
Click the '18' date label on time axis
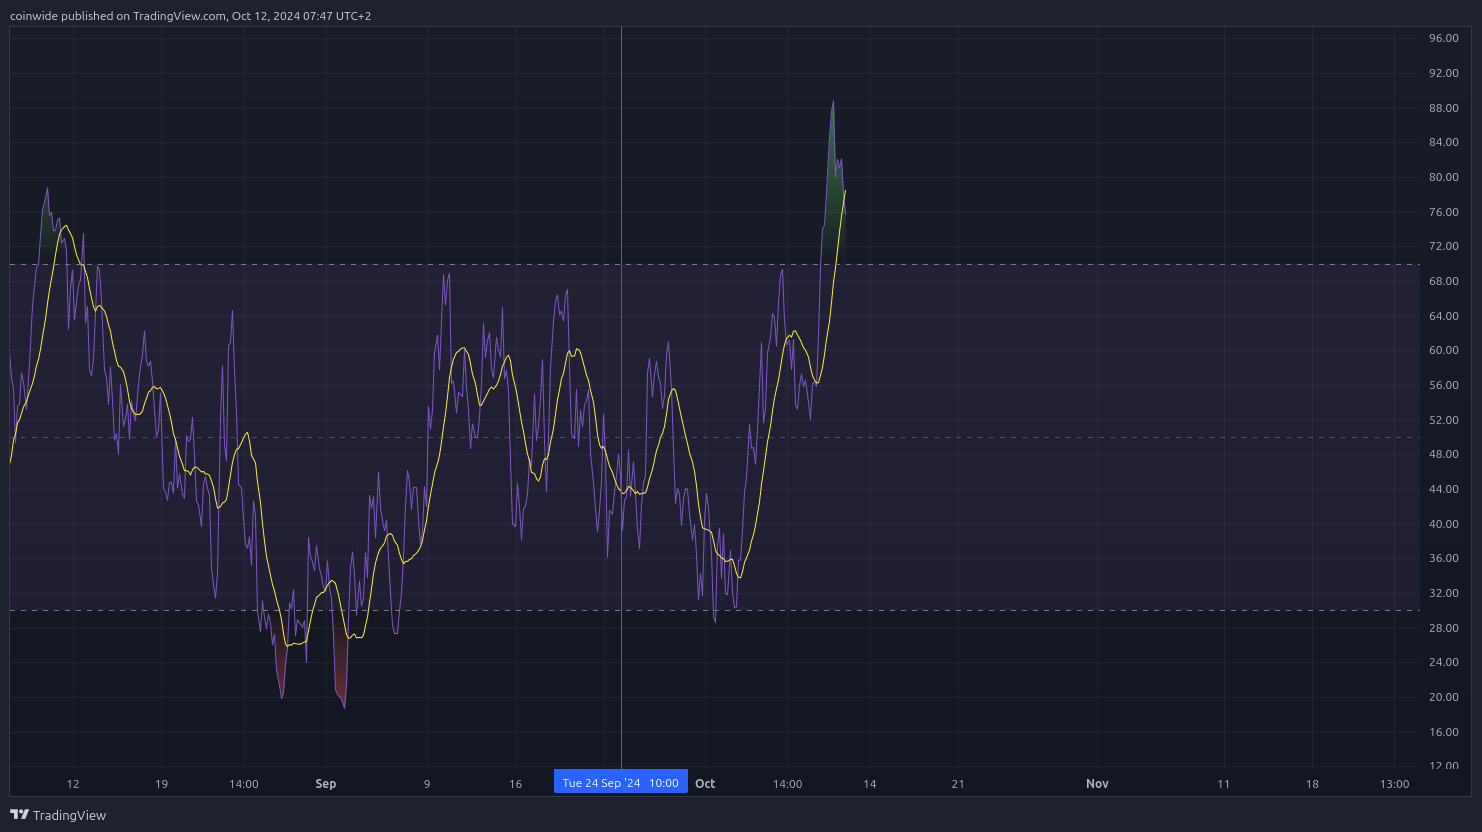[1312, 784]
